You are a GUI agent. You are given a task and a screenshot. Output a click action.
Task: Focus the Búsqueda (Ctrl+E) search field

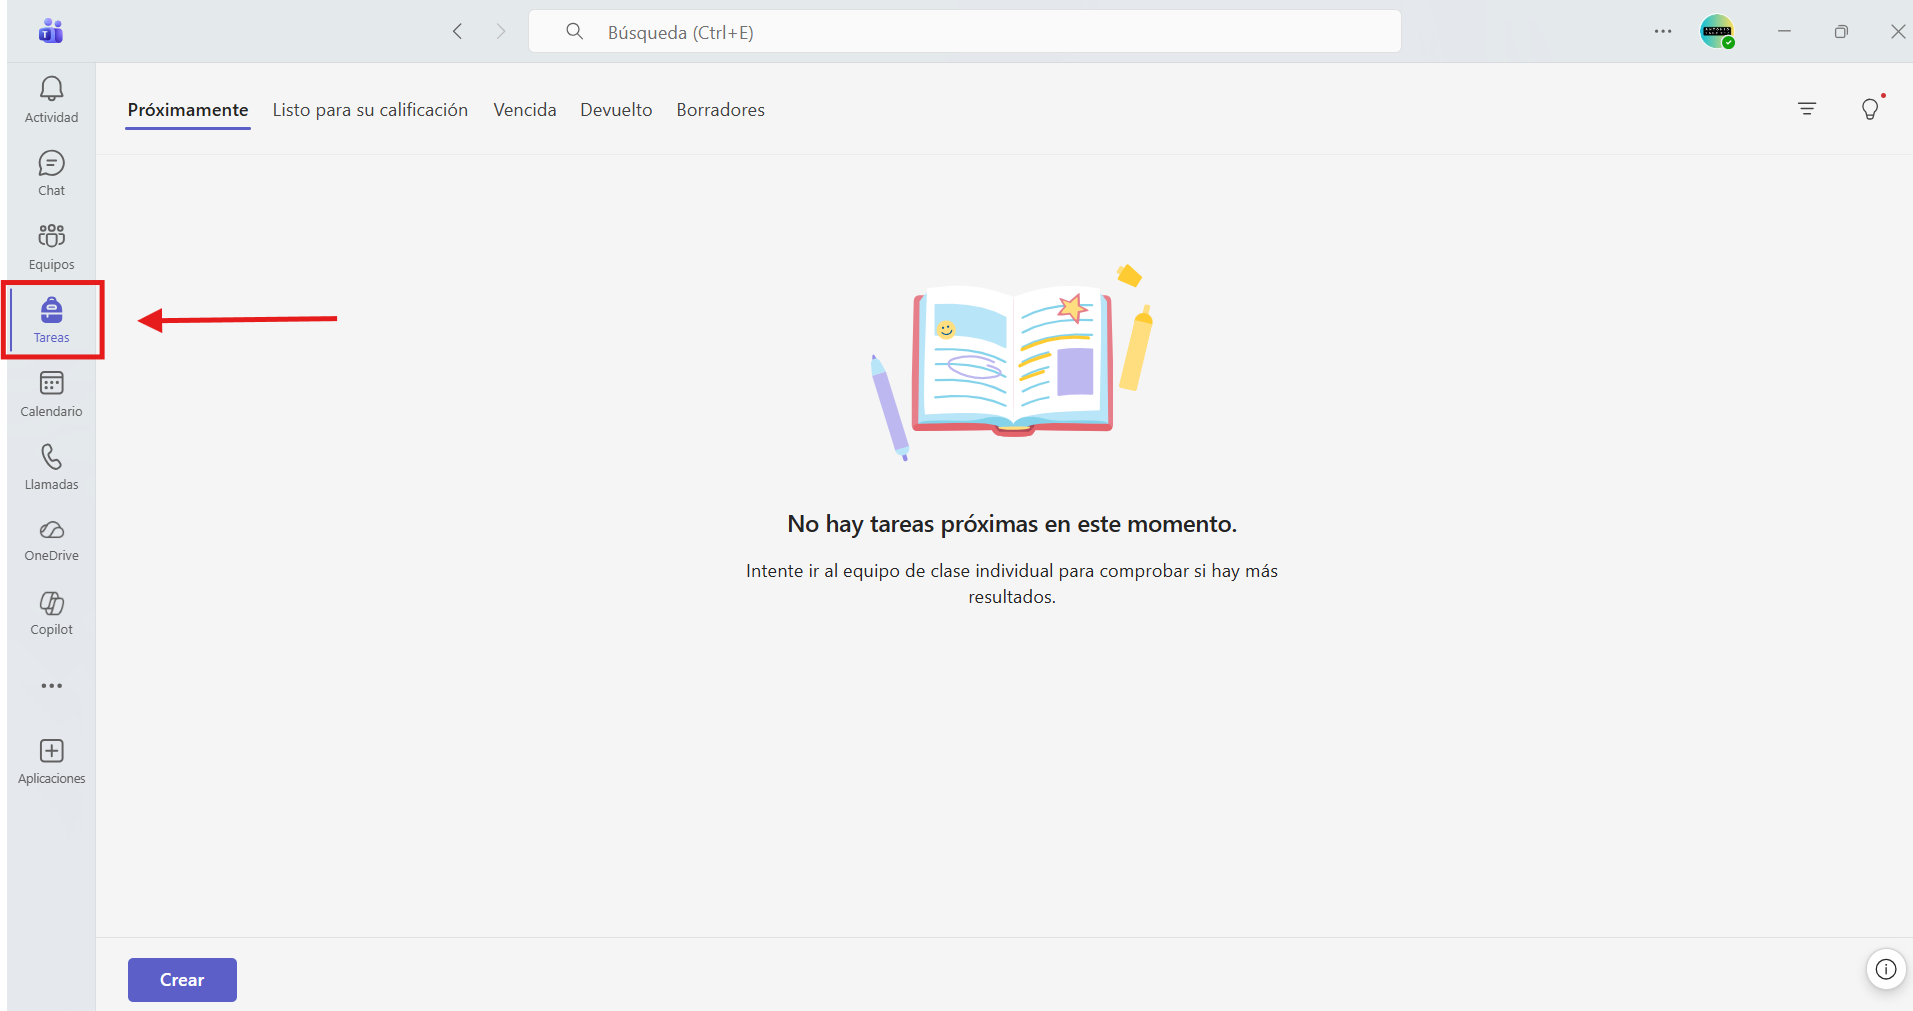coord(965,32)
